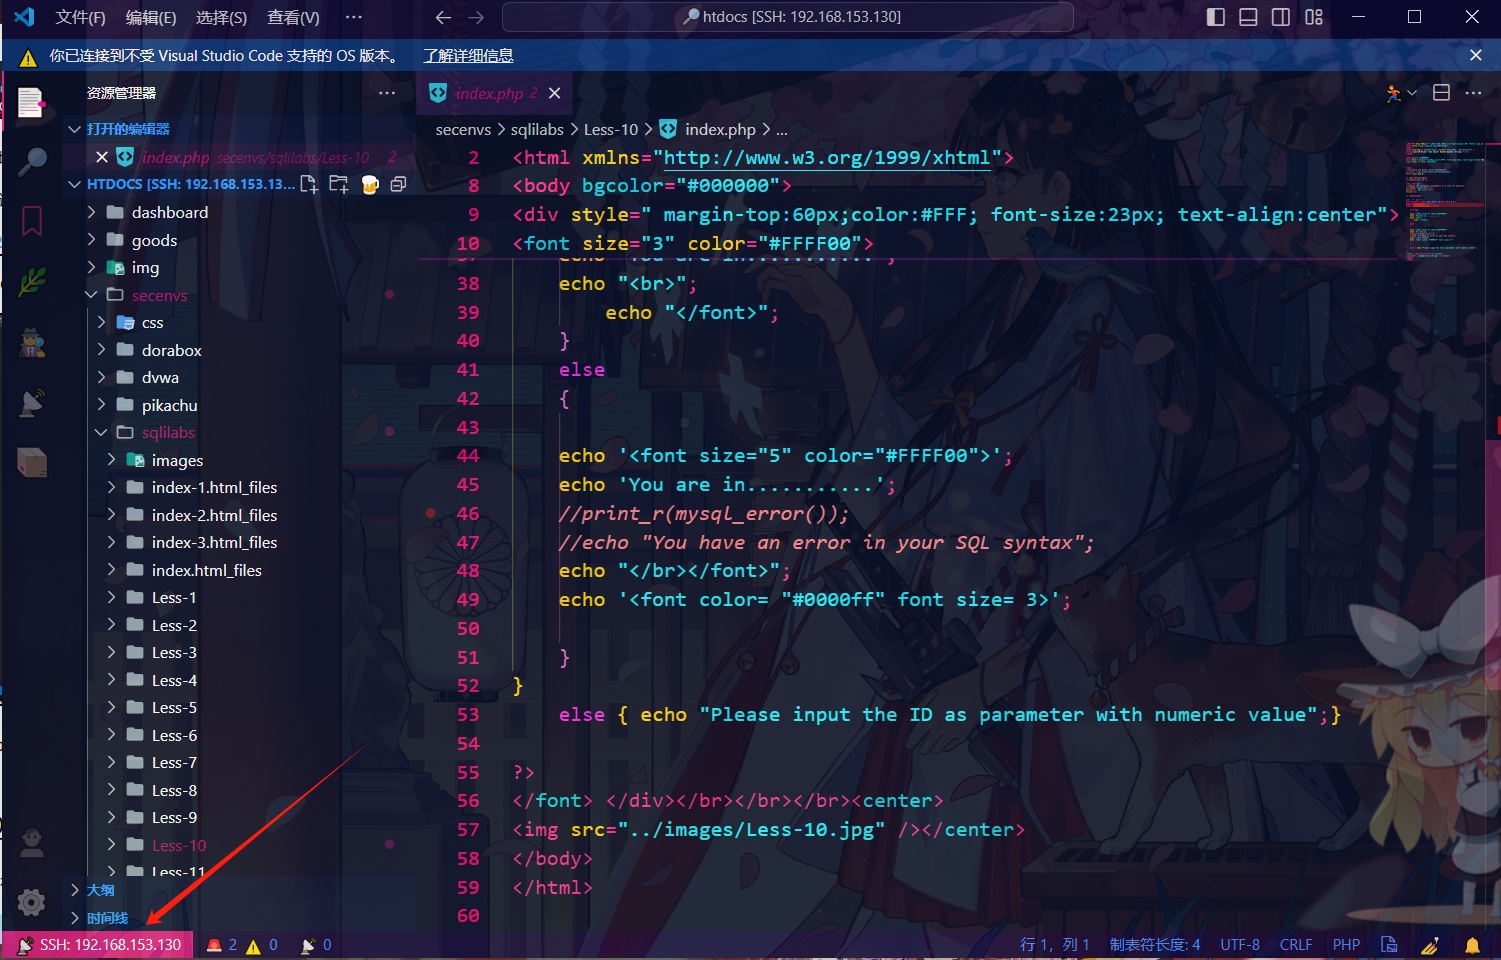The image size is (1501, 960).
Task: Click the PHP language mode indicator
Action: coord(1346,945)
